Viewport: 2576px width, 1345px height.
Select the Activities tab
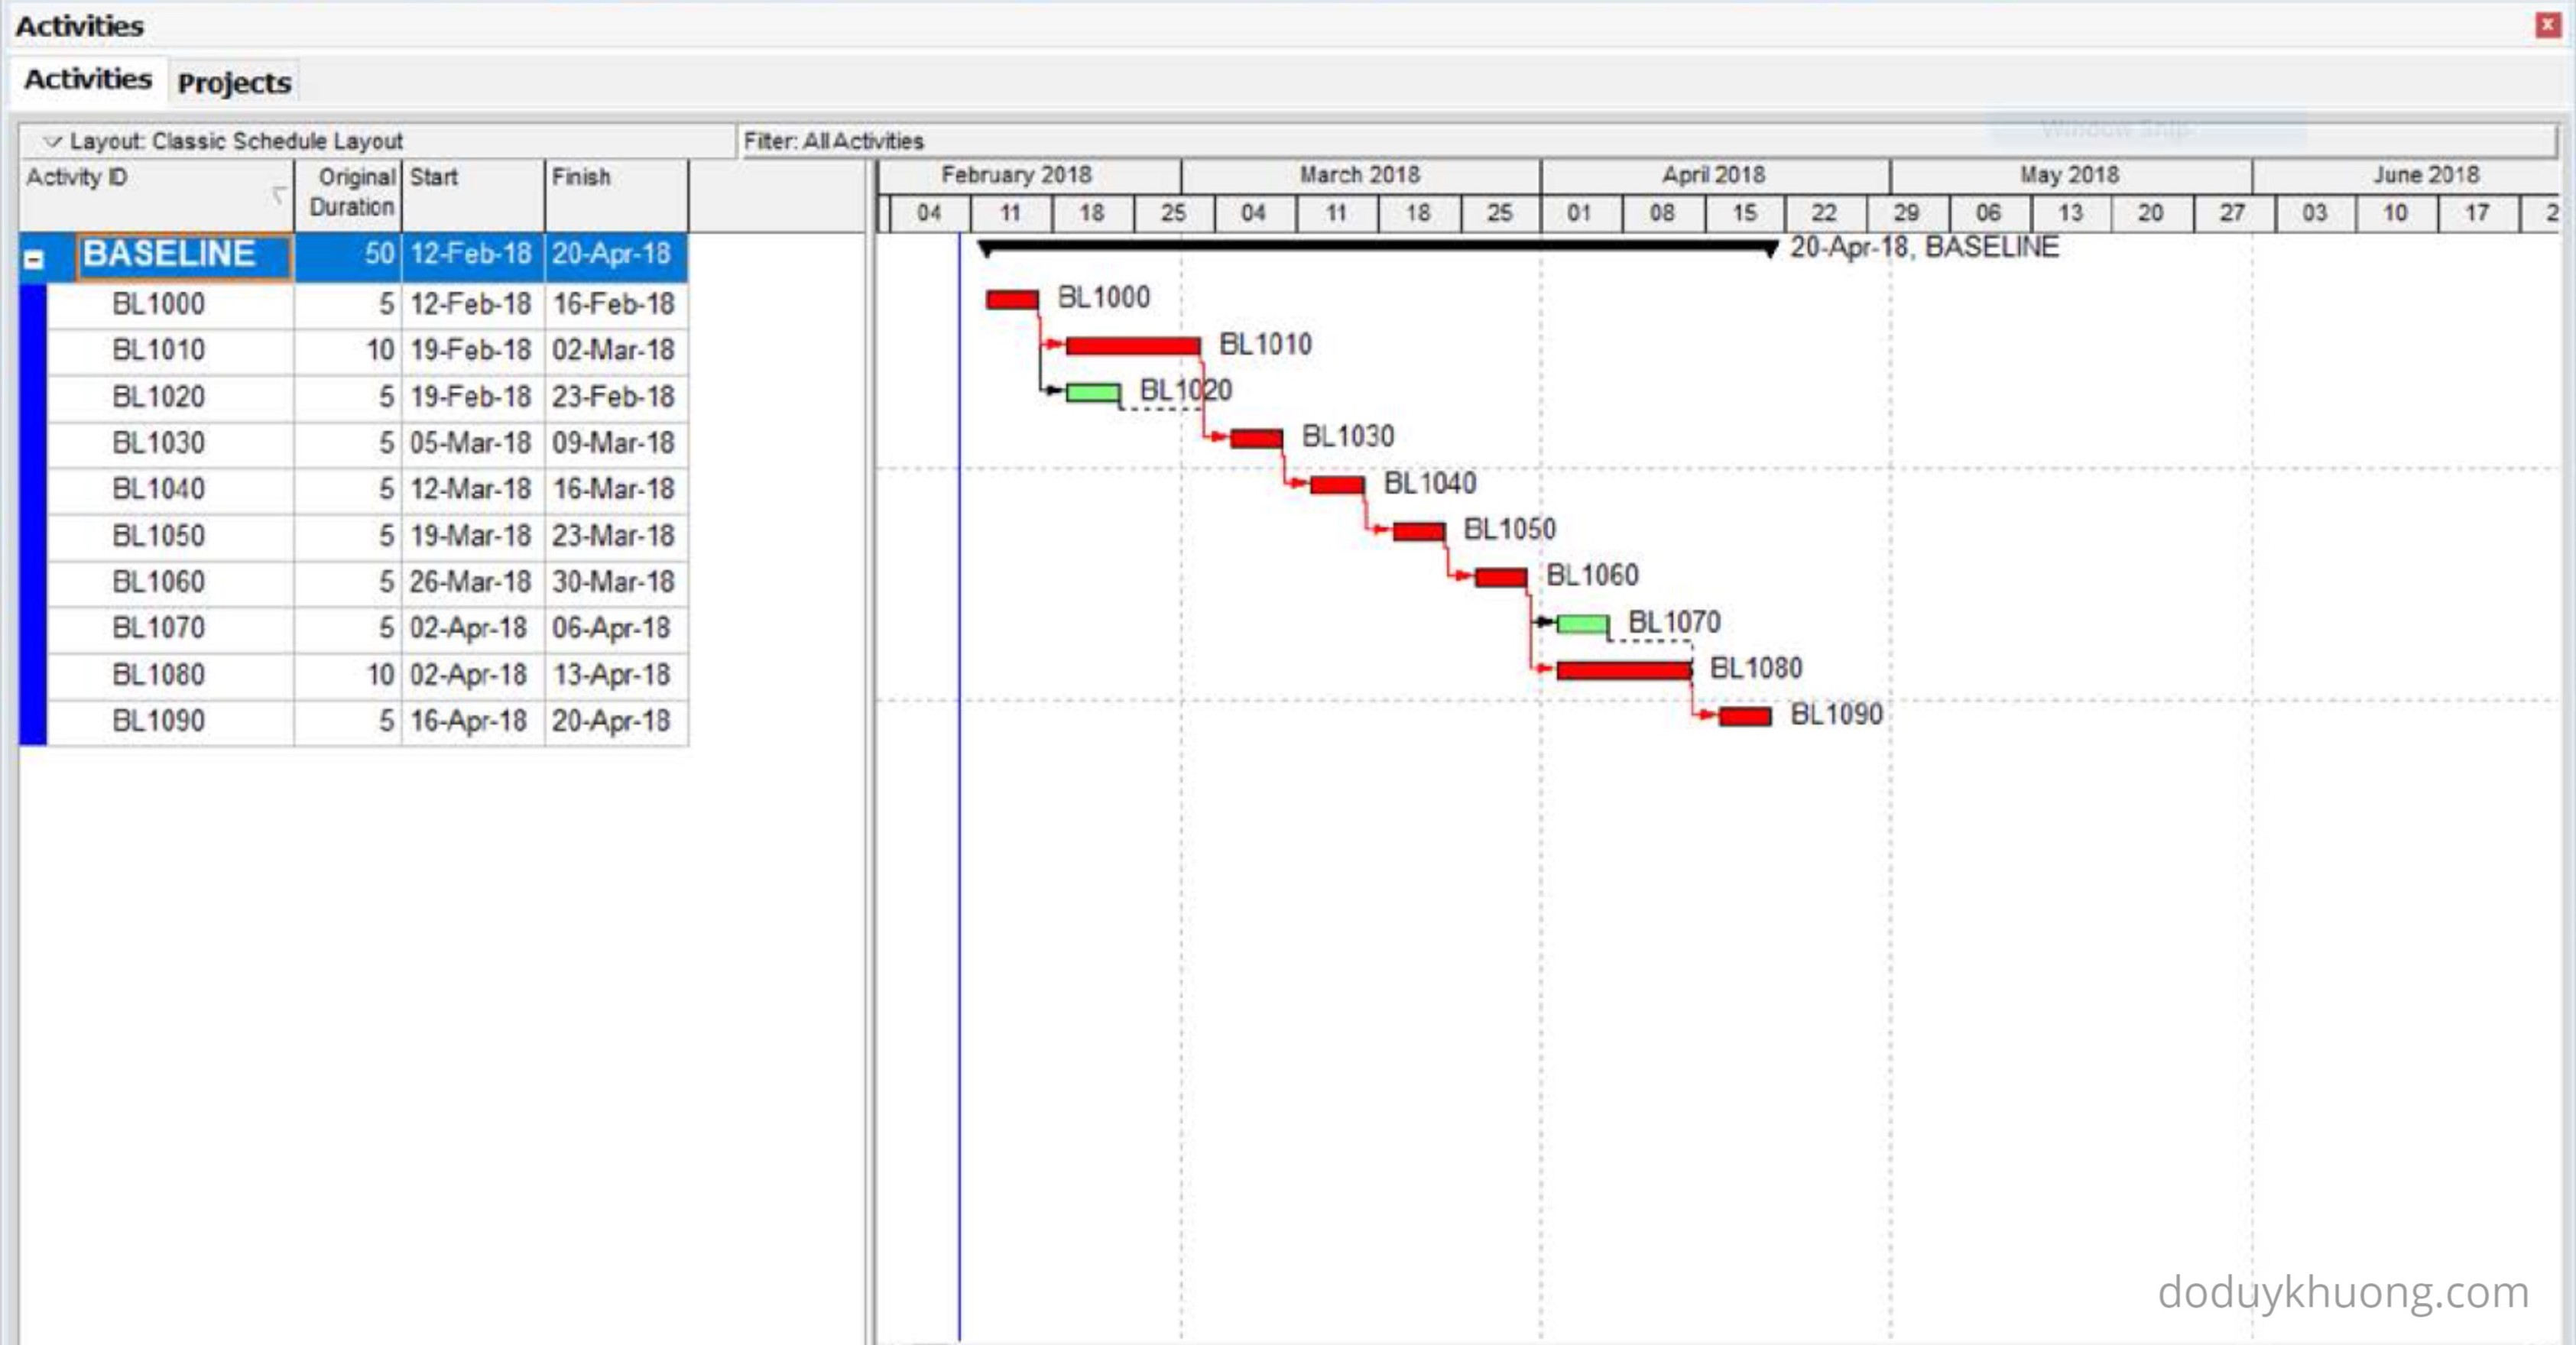88,79
